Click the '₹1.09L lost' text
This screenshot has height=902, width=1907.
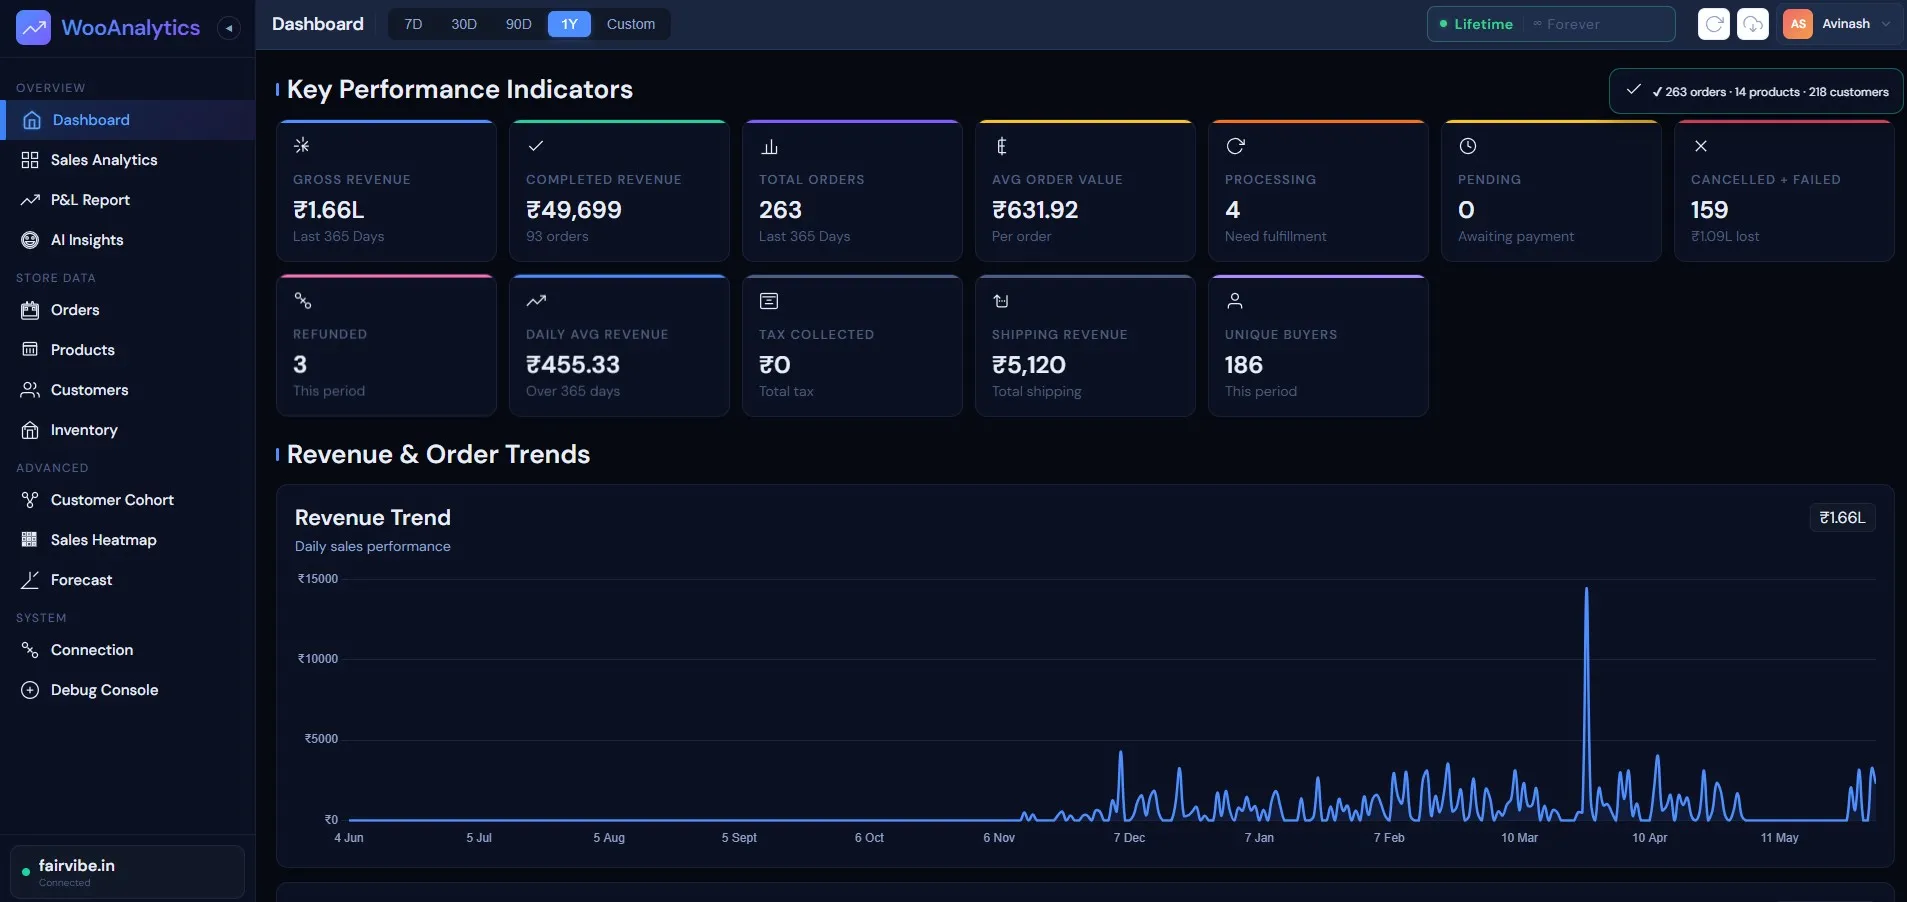[x=1725, y=237]
